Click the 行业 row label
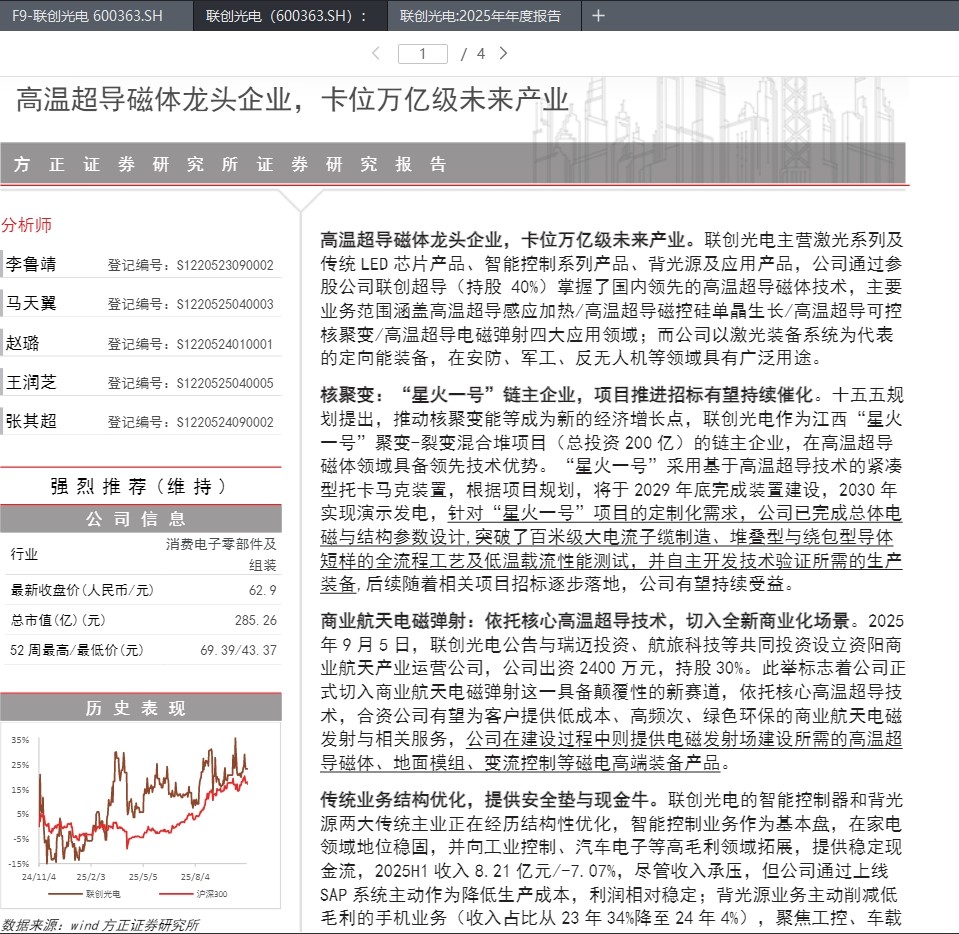 pyautogui.click(x=24, y=554)
